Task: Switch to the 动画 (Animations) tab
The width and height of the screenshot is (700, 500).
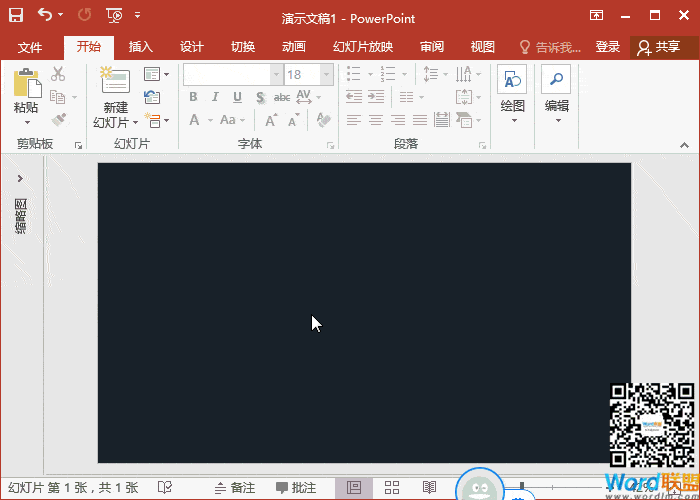Action: point(293,47)
